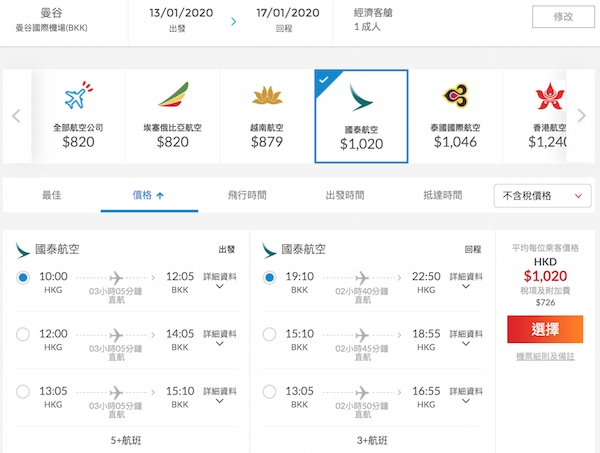
Task: Choose the 15:10 BKK return flight
Action: pos(269,335)
